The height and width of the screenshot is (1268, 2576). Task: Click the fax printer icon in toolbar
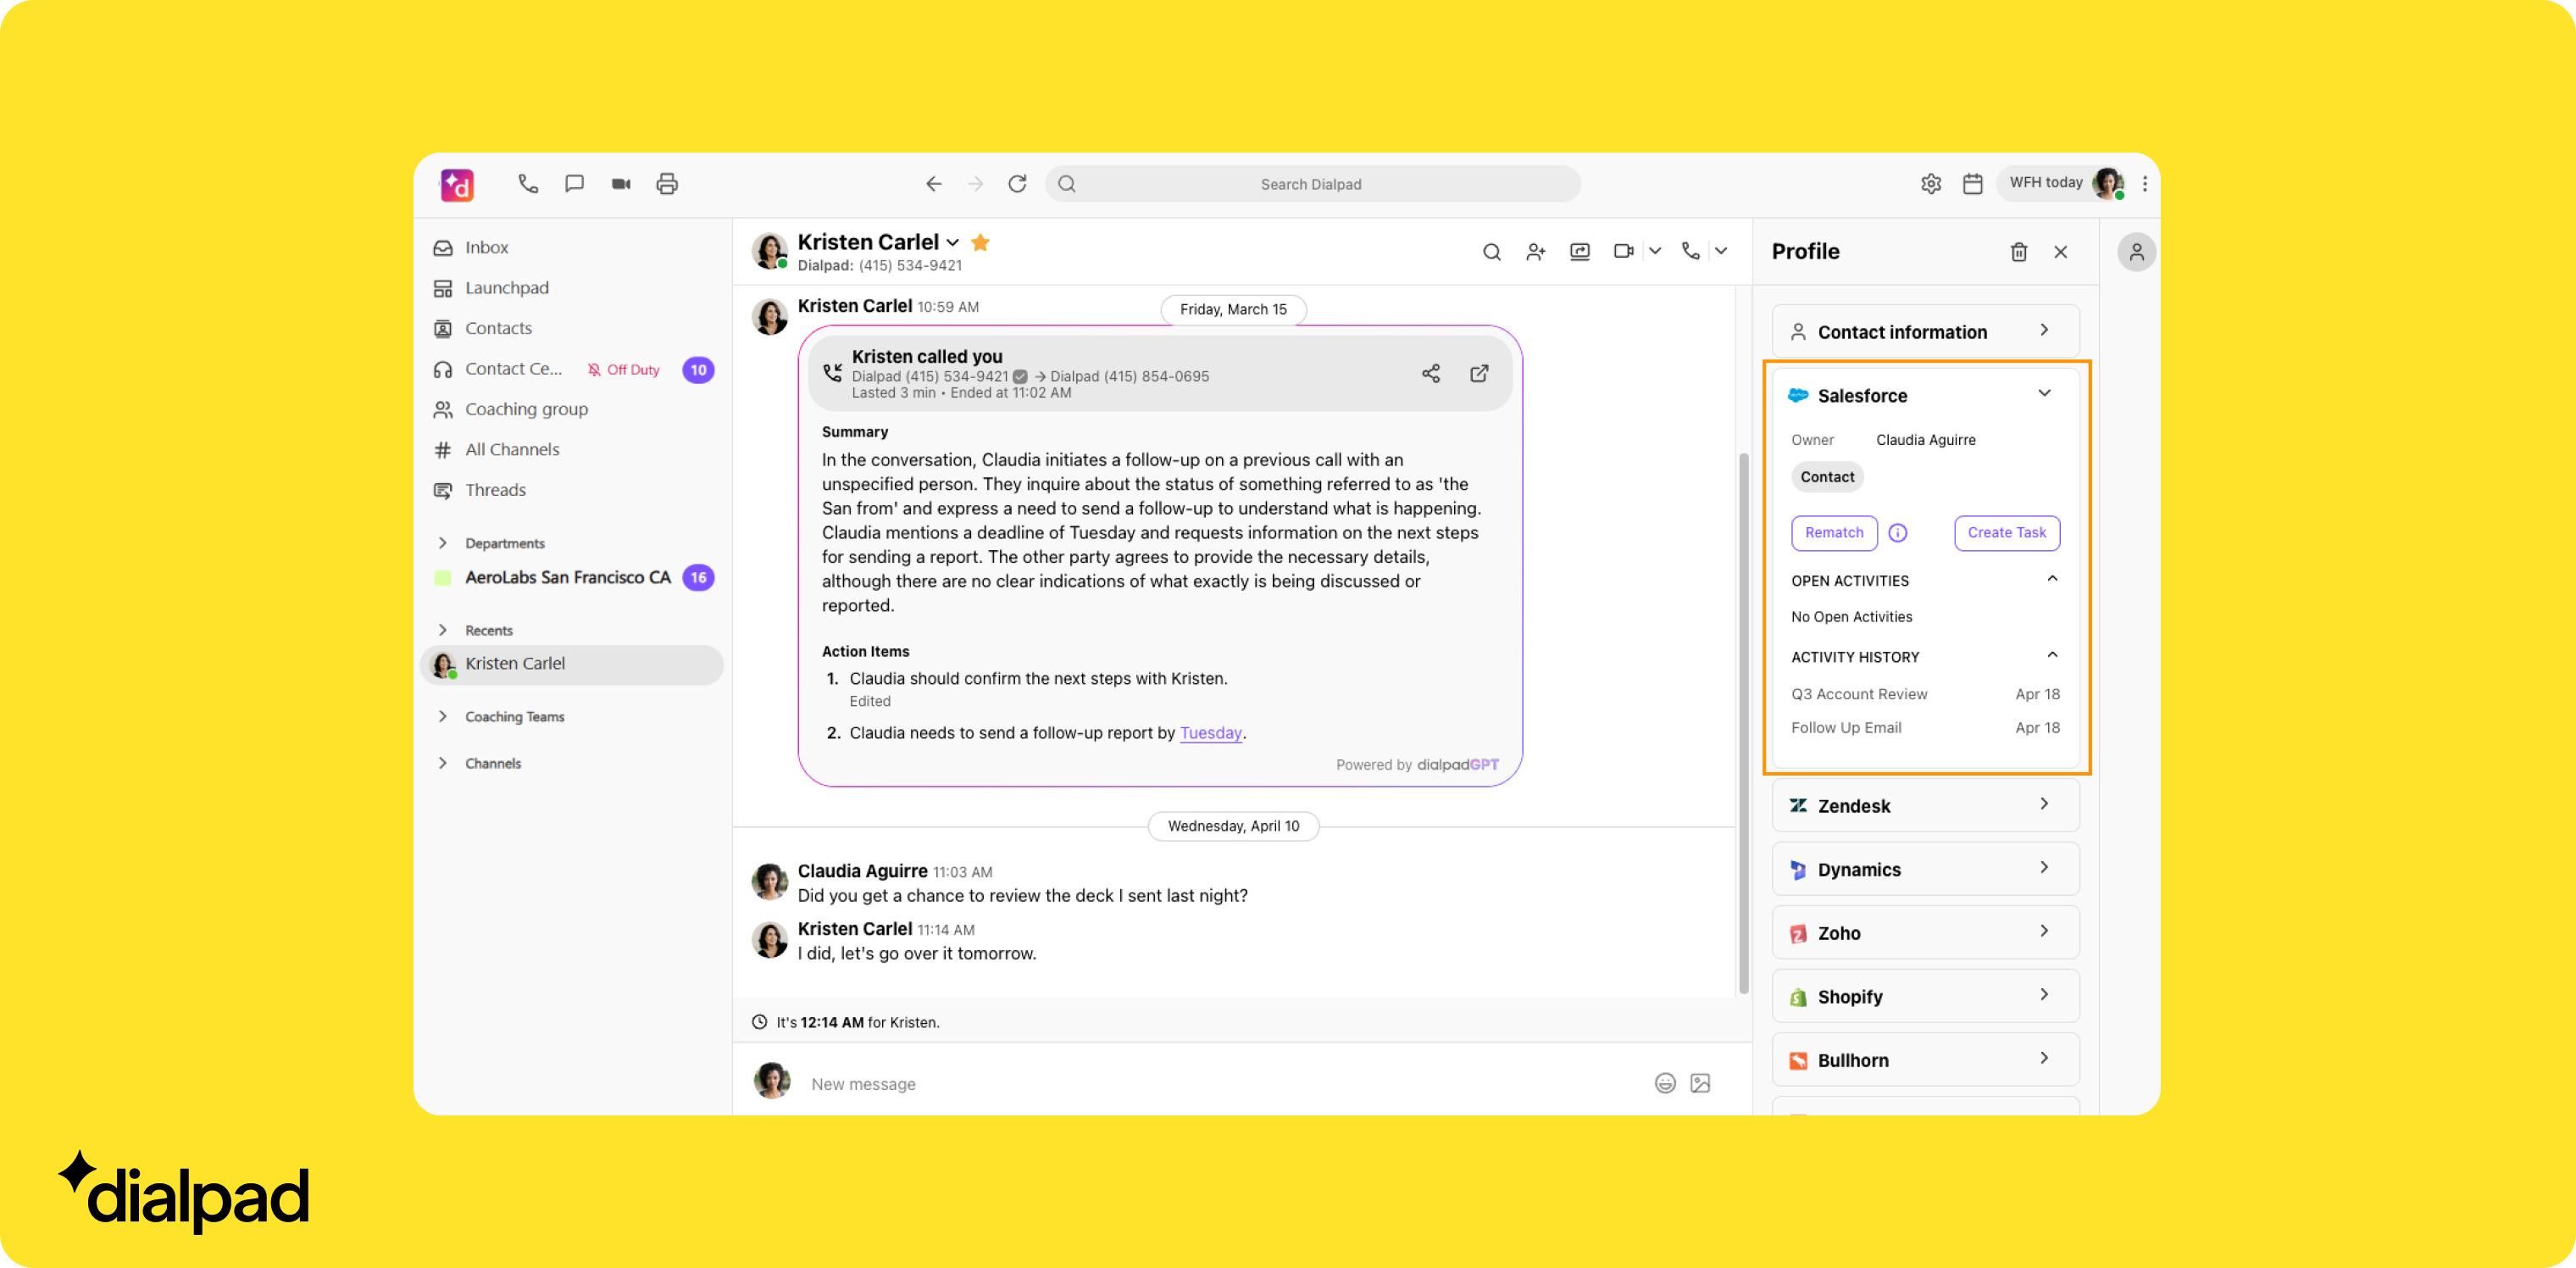[667, 184]
